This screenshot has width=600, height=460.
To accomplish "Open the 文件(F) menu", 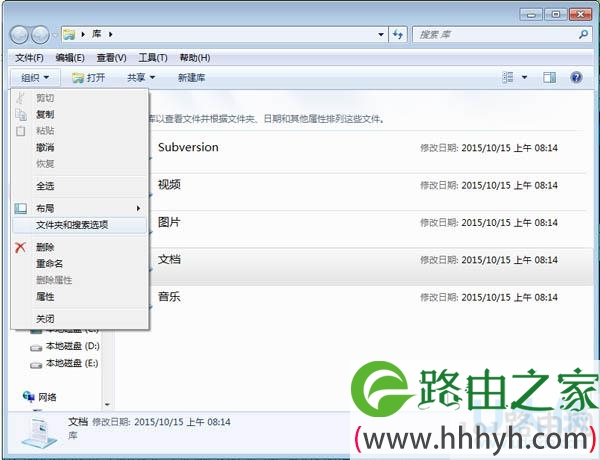I will click(x=29, y=58).
